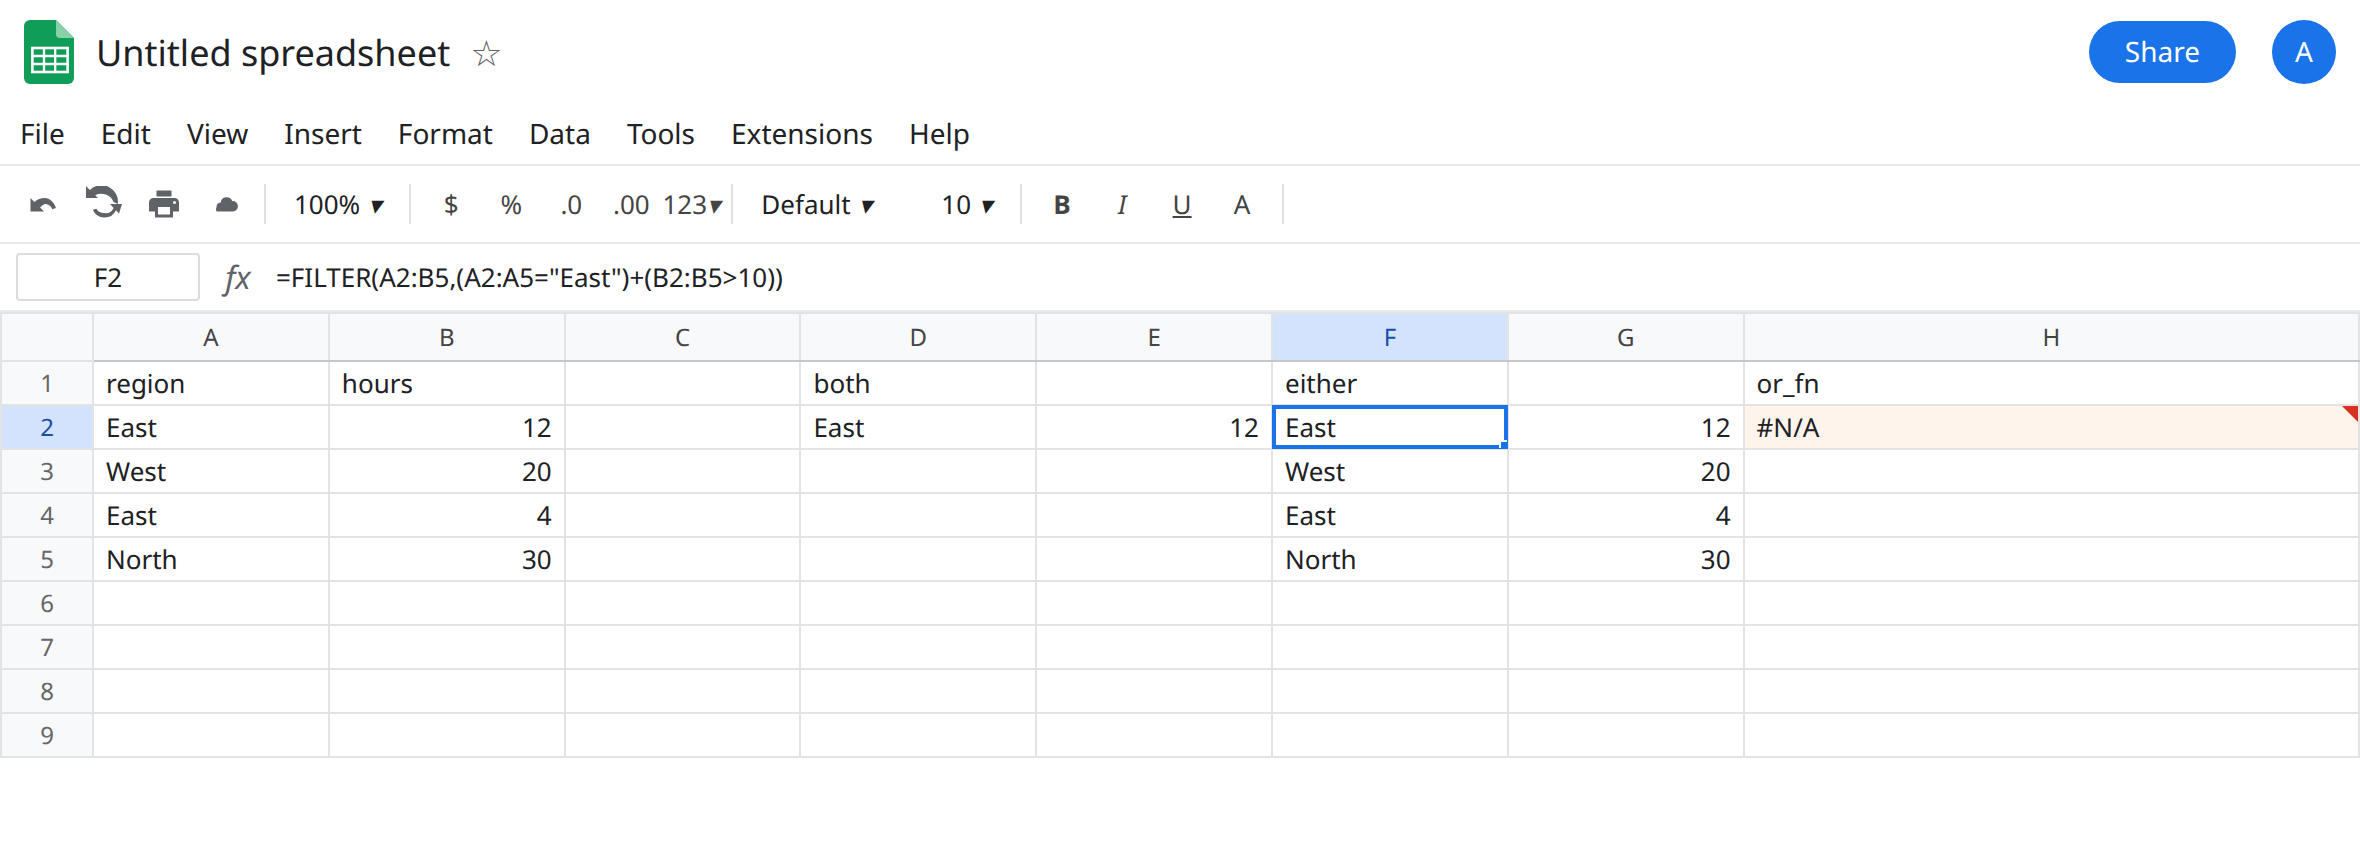Viewport: 2360px width, 860px height.
Task: Open the Extensions menu
Action: tap(801, 134)
